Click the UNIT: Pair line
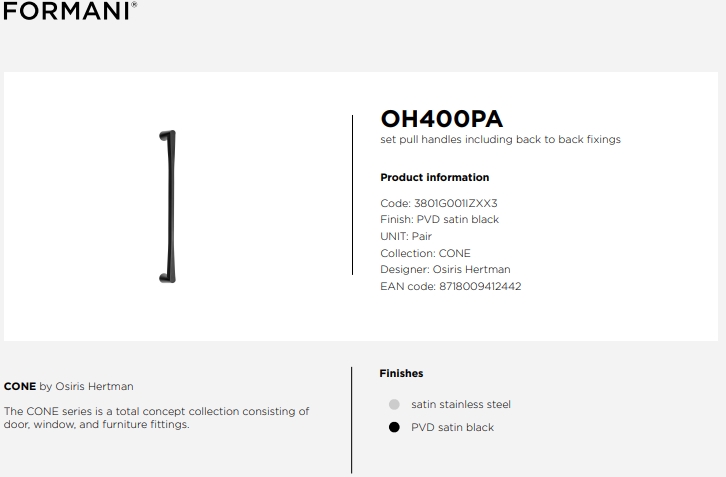726x477 pixels. click(406, 236)
